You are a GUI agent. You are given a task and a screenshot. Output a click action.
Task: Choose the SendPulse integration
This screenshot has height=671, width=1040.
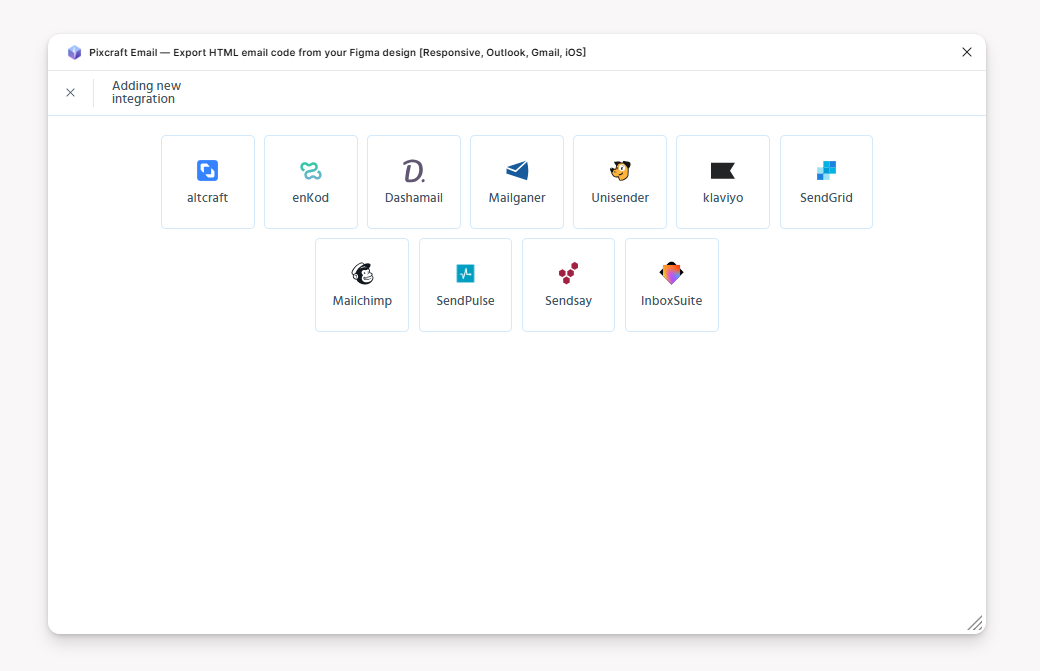tap(465, 285)
